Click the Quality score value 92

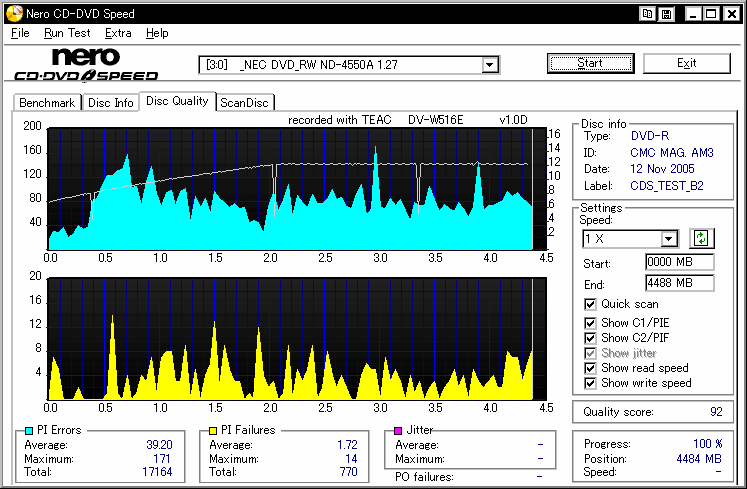click(716, 412)
